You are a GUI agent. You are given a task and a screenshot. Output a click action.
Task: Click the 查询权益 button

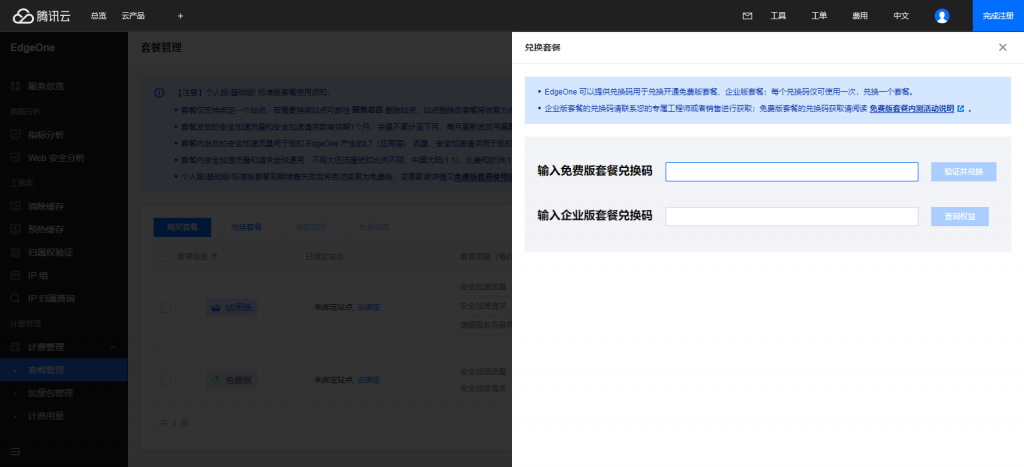pyautogui.click(x=959, y=216)
